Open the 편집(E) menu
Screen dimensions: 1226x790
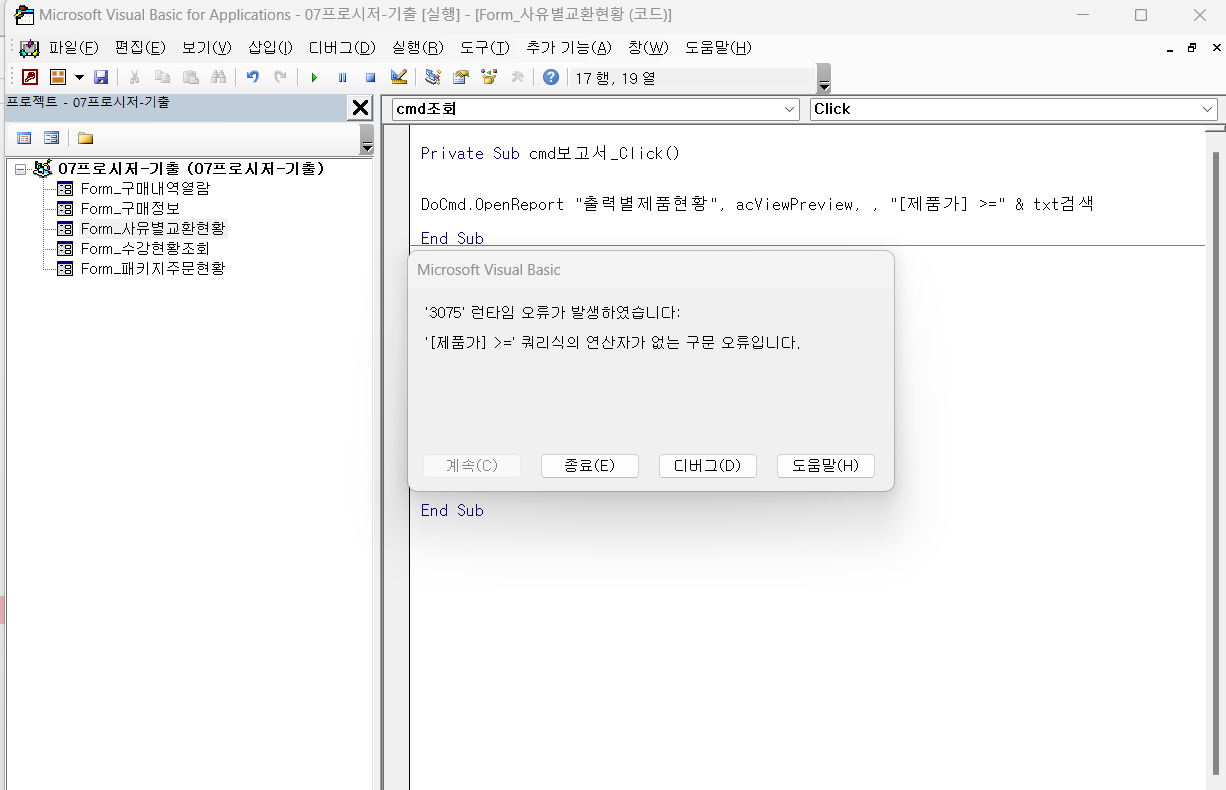pyautogui.click(x=140, y=48)
